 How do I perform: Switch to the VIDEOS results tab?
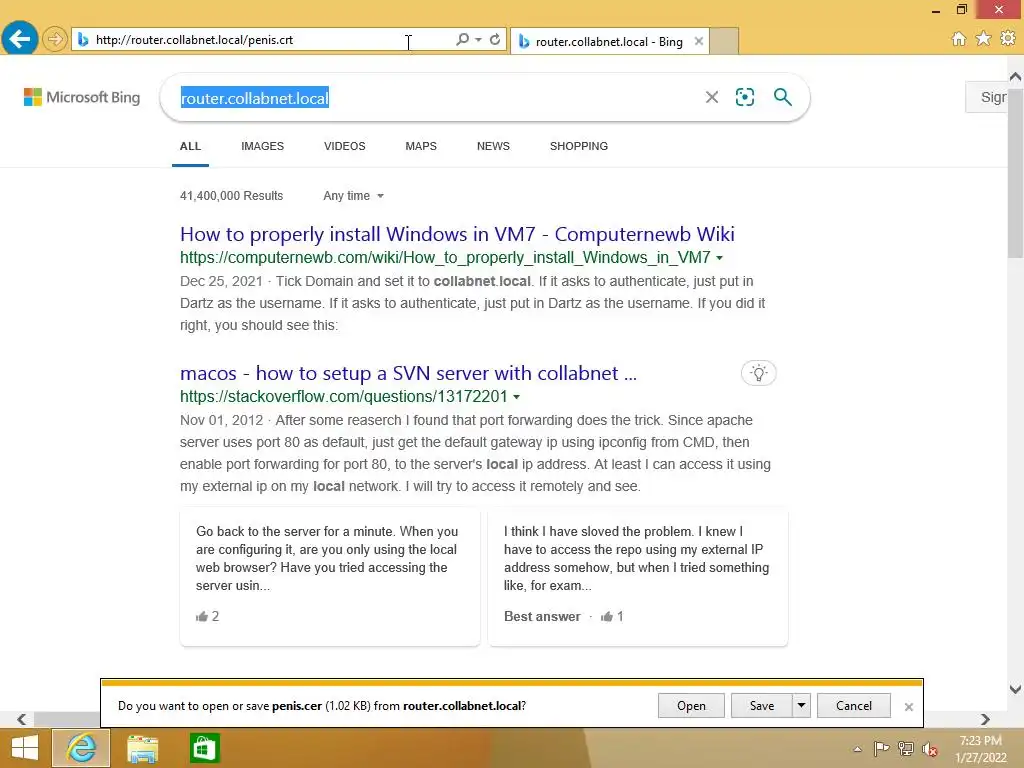(x=344, y=146)
